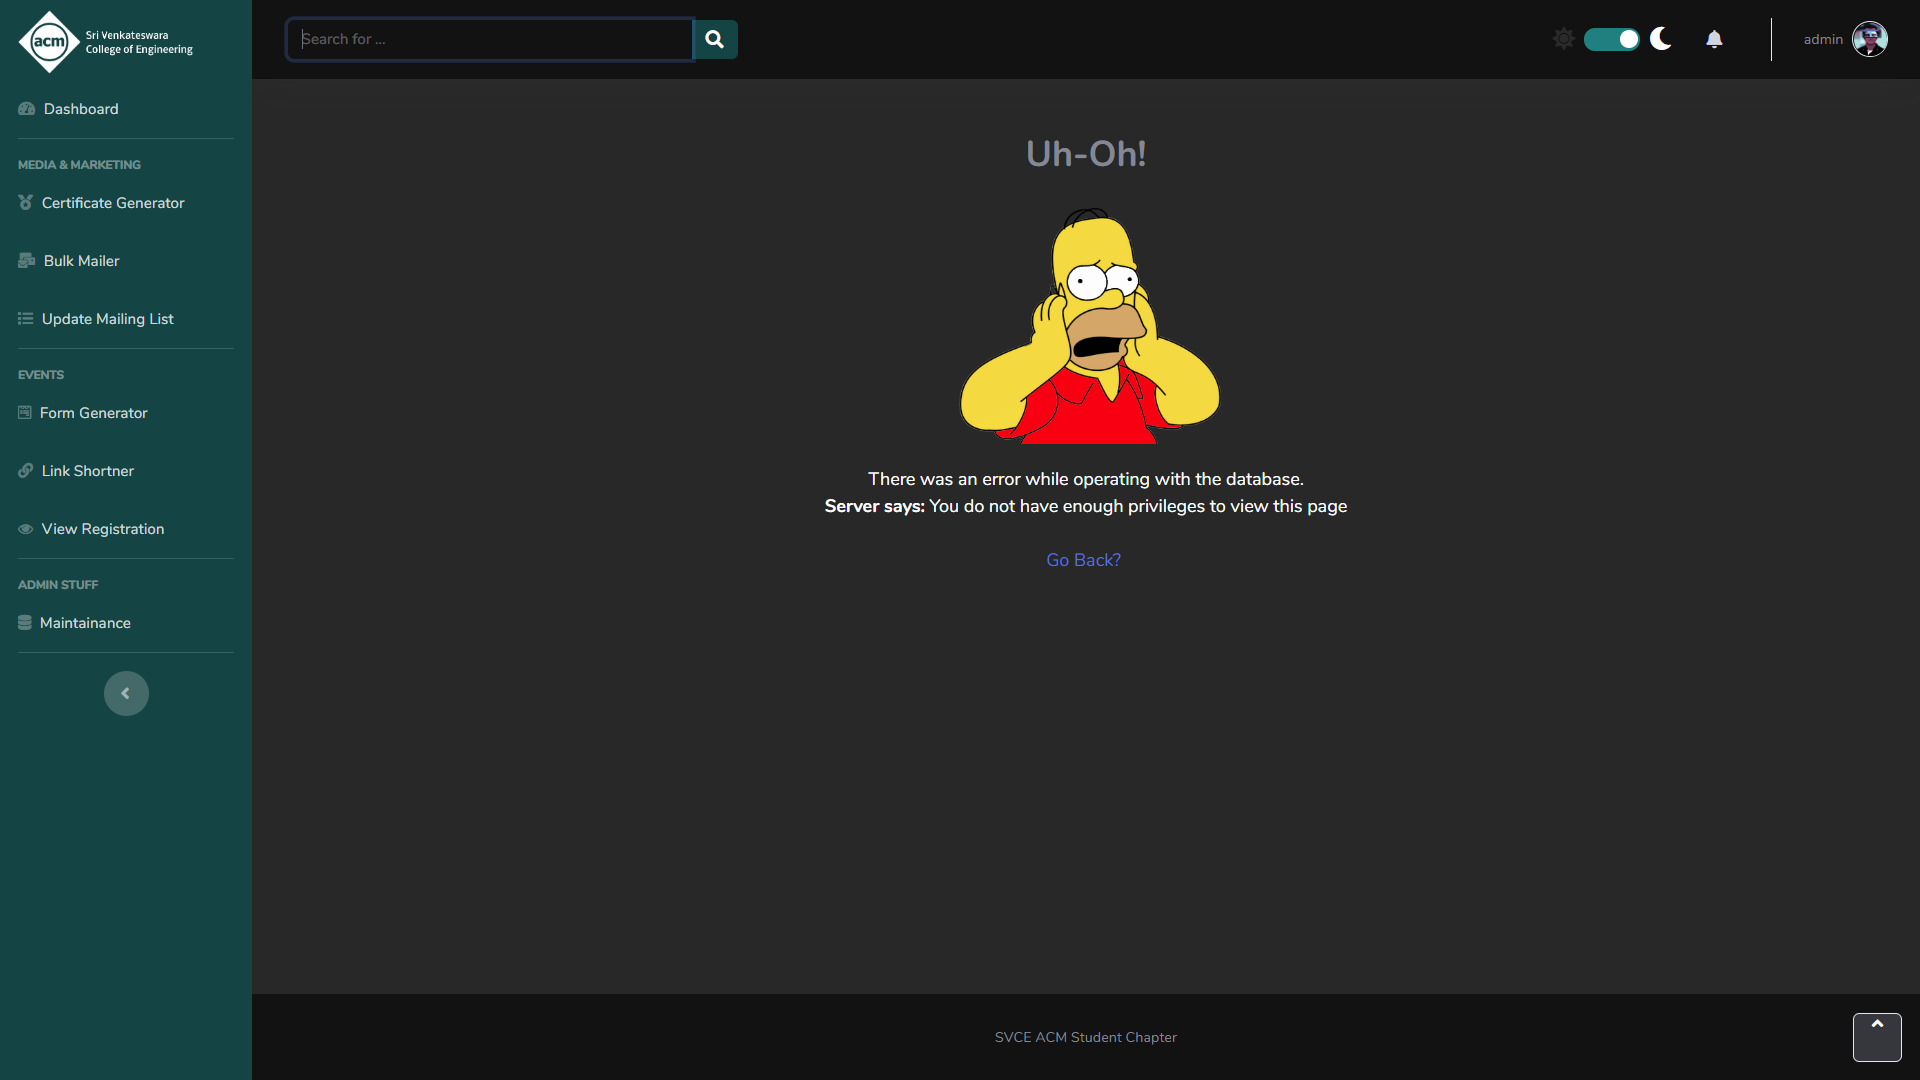Go to Update Mailing List
The width and height of the screenshot is (1920, 1080).
click(x=107, y=319)
